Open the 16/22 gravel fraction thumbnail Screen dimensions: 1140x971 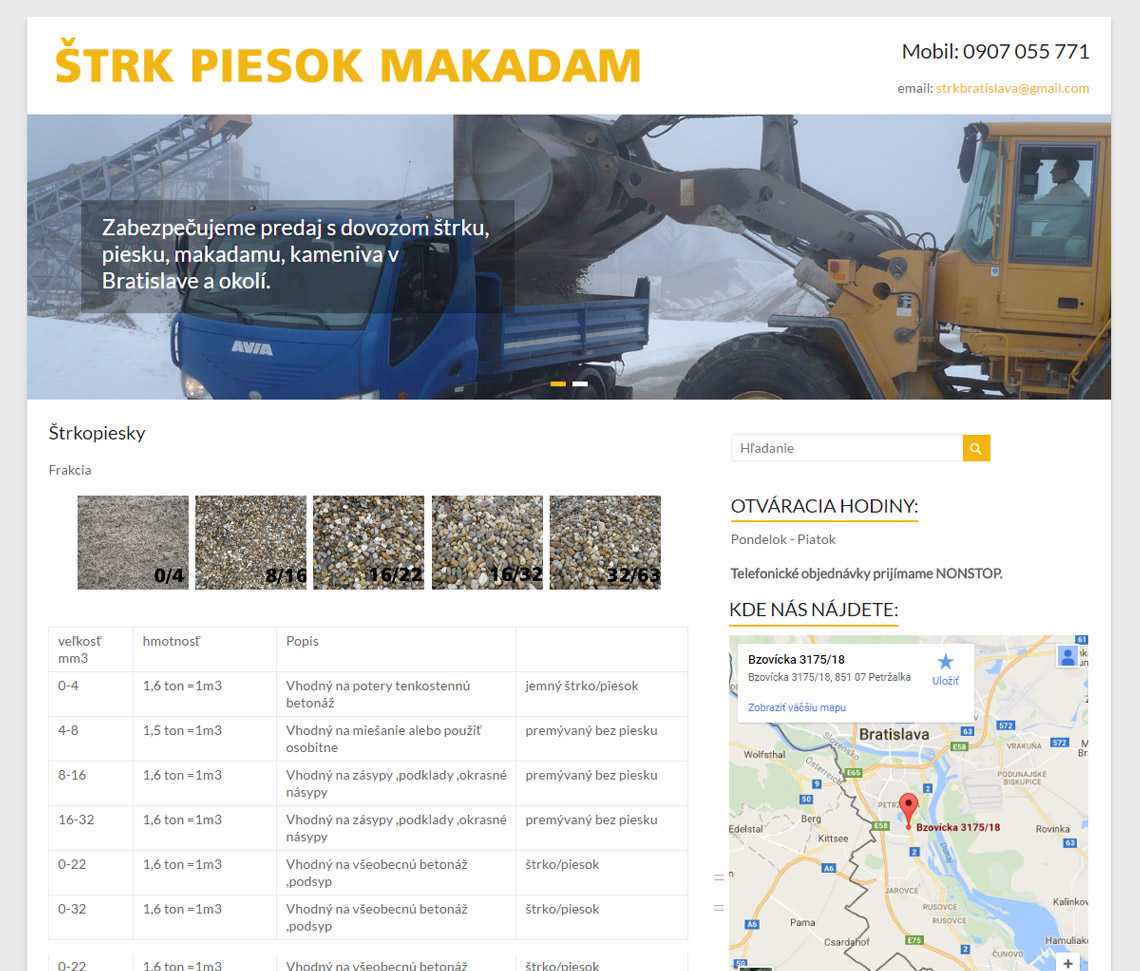tap(369, 542)
